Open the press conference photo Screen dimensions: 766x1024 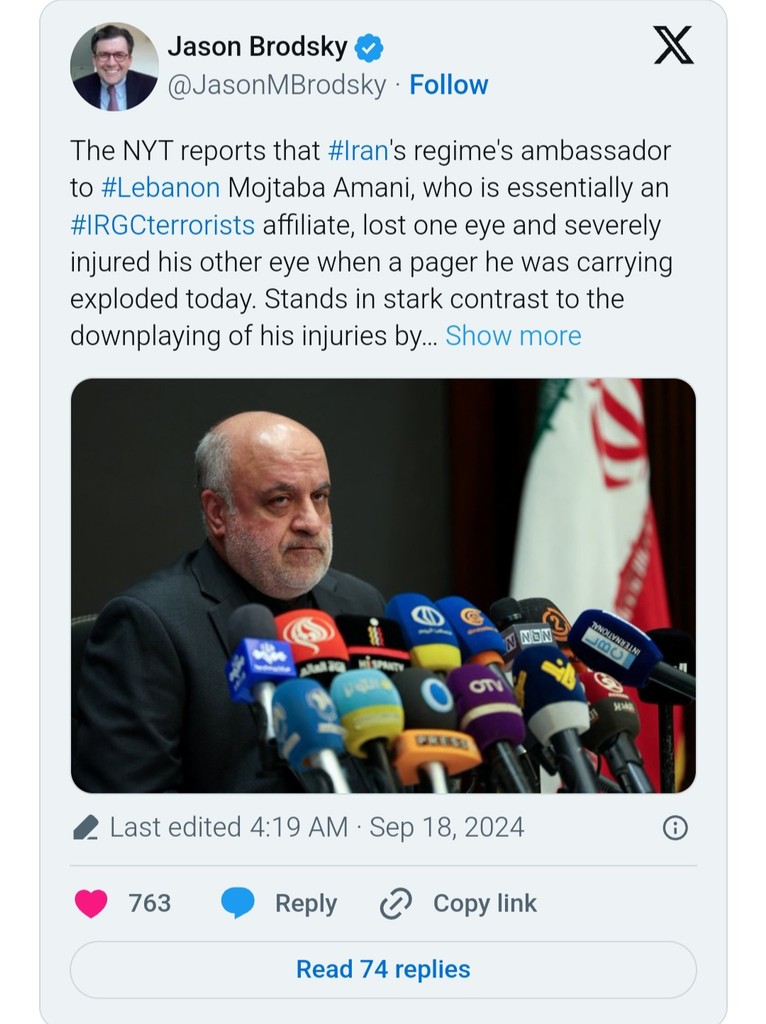tap(383, 585)
